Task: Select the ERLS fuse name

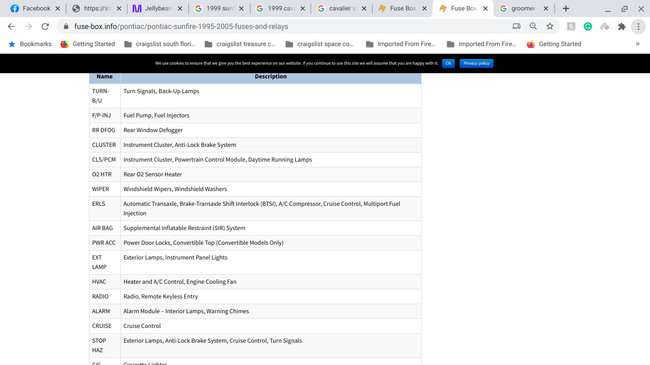Action: coord(99,204)
